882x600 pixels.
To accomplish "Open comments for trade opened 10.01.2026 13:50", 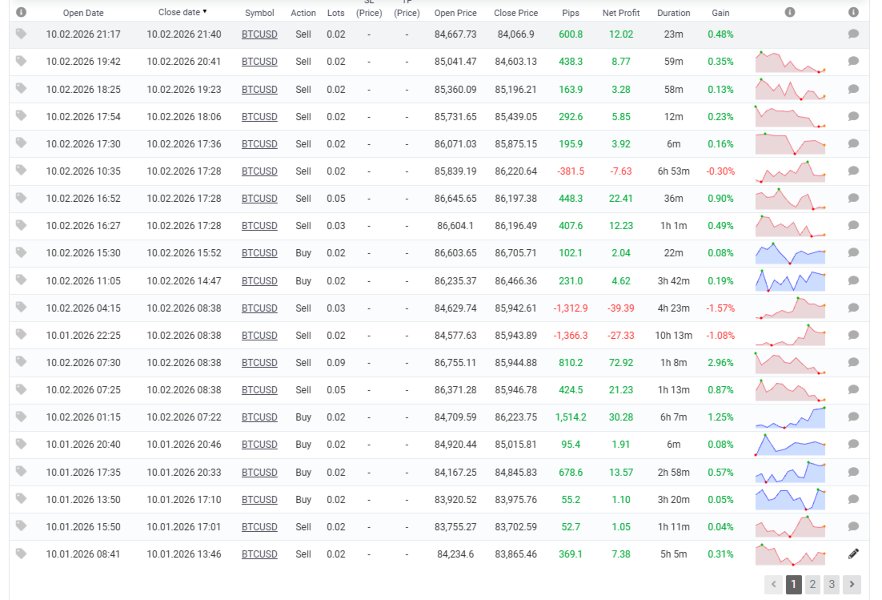I will click(x=853, y=499).
